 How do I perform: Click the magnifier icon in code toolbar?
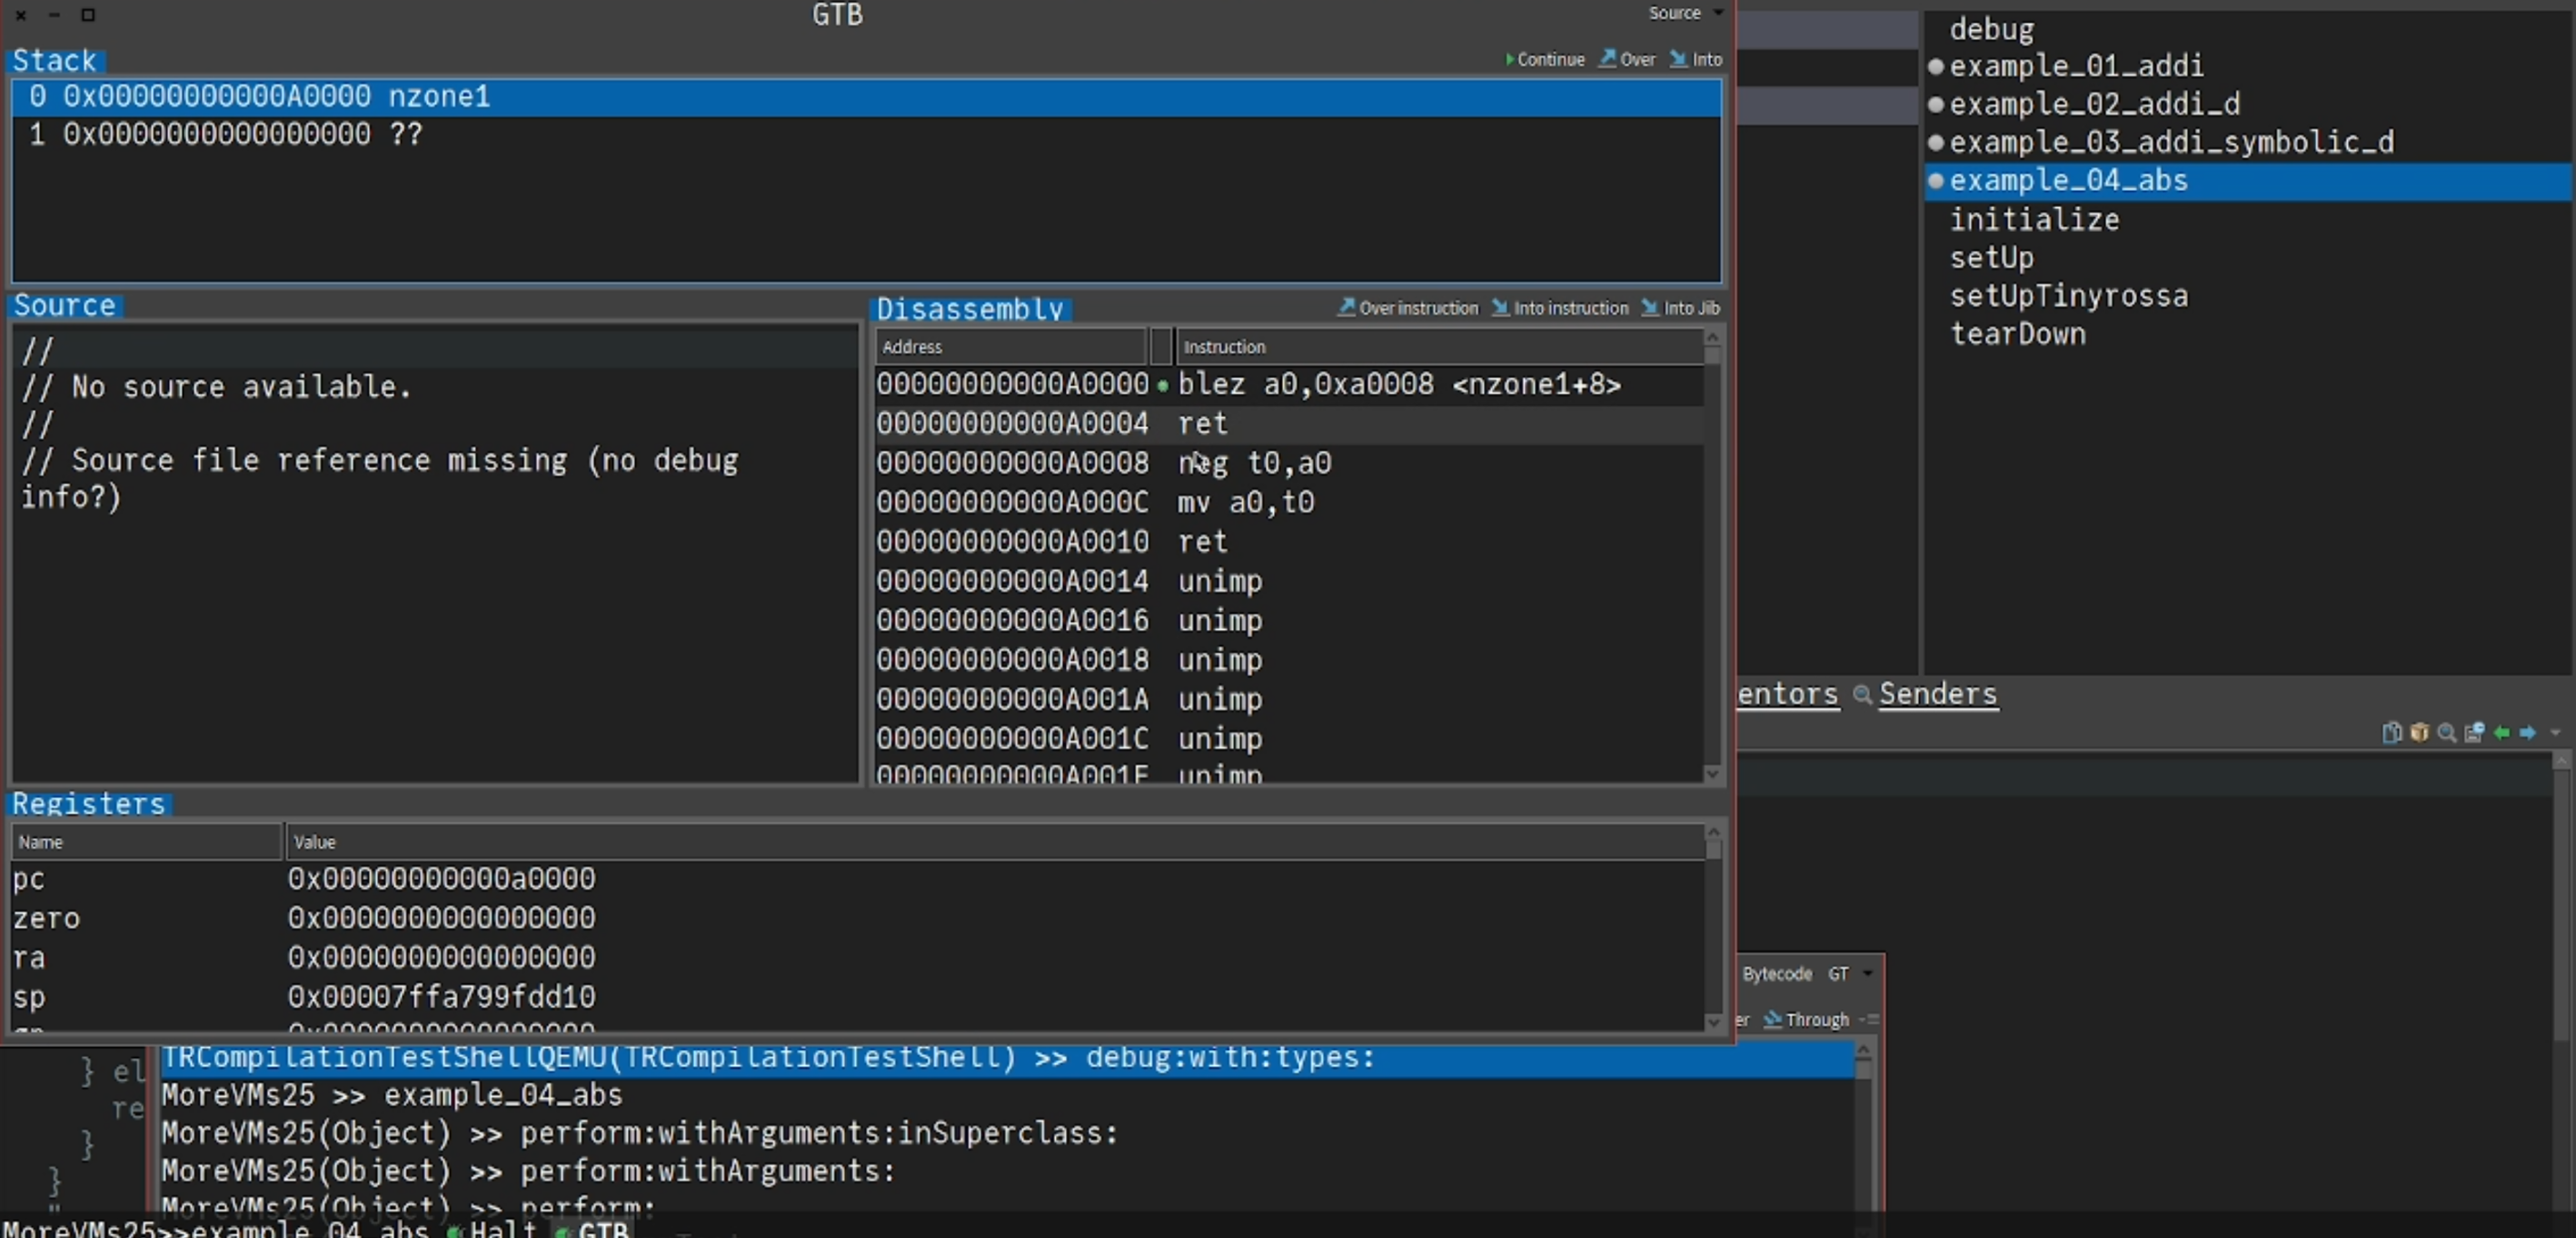pos(2447,733)
